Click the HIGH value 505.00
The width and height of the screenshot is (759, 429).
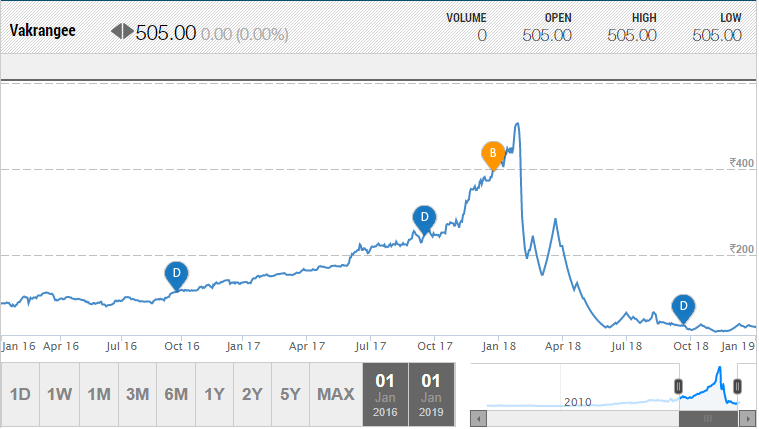pyautogui.click(x=632, y=35)
